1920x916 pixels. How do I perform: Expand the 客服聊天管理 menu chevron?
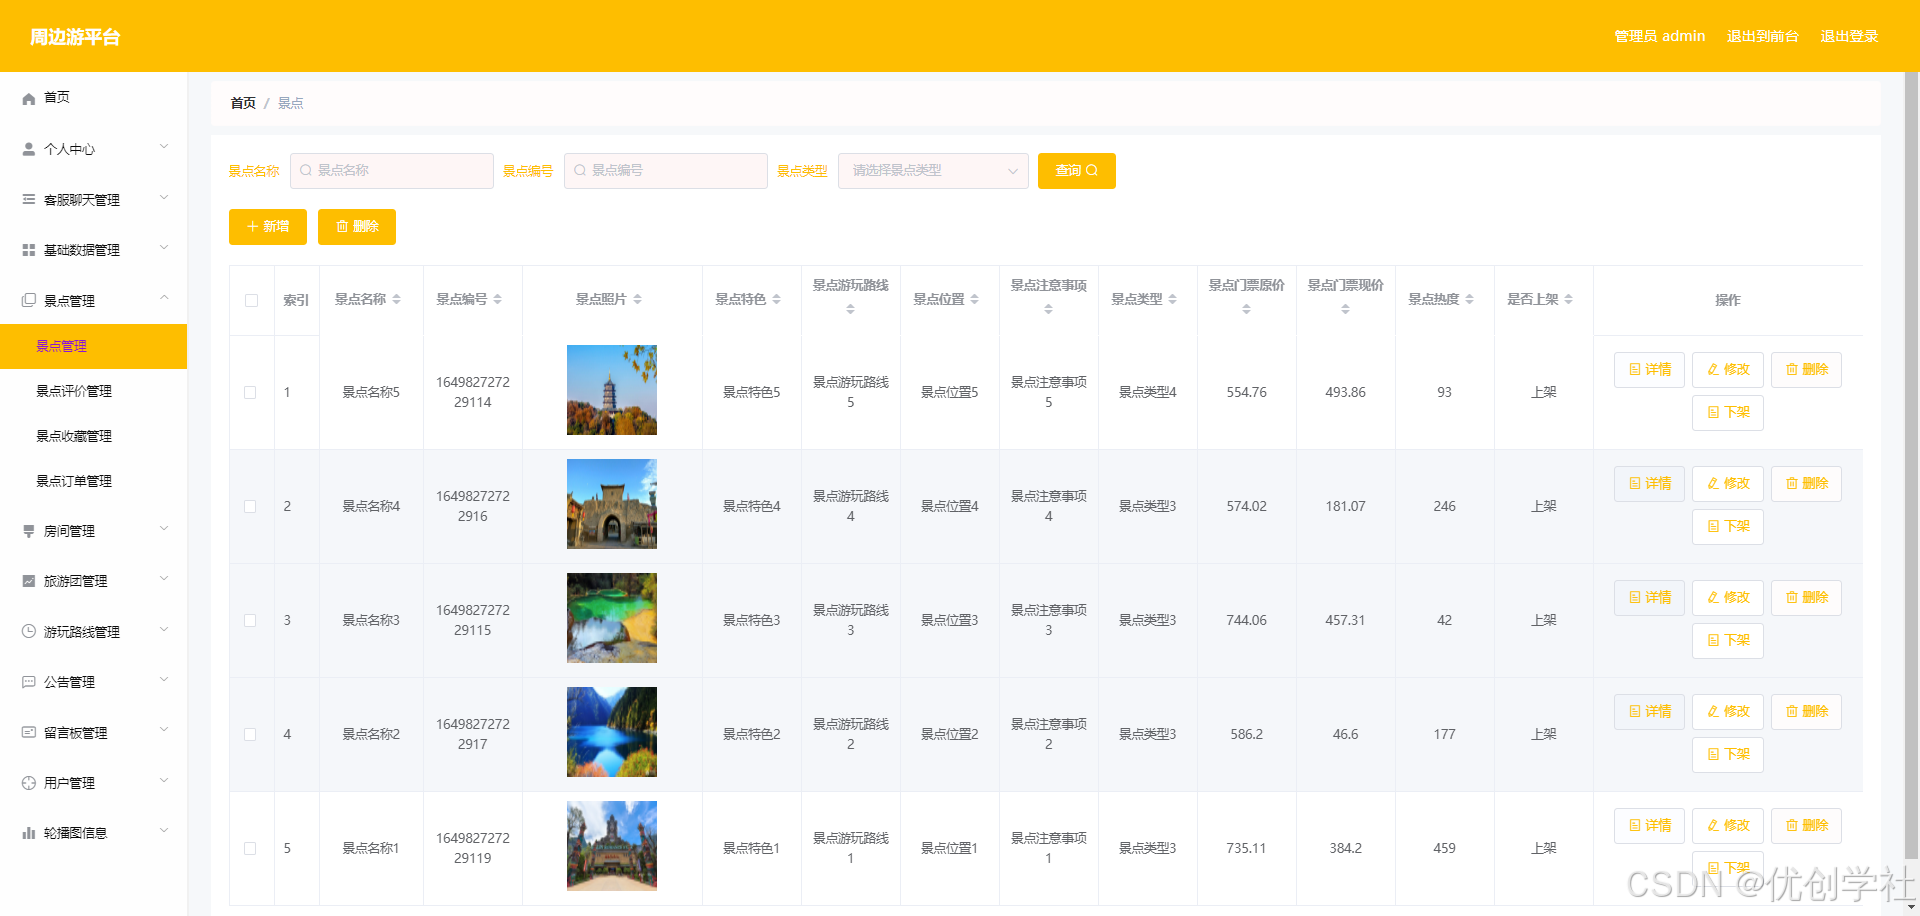coord(164,198)
